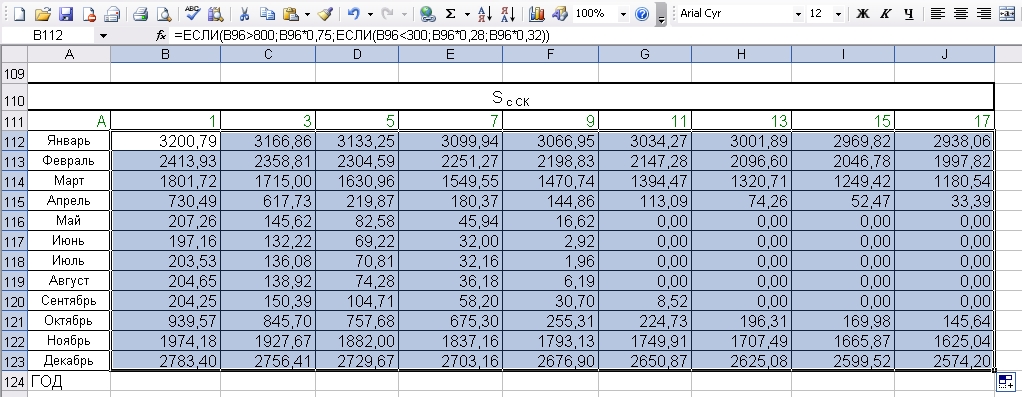Open the Arial Cyr font dropdown

pyautogui.click(x=798, y=14)
